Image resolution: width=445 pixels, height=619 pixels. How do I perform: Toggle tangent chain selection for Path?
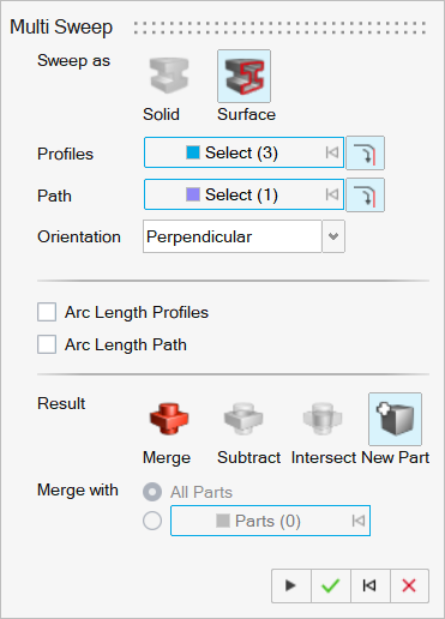pyautogui.click(x=365, y=195)
